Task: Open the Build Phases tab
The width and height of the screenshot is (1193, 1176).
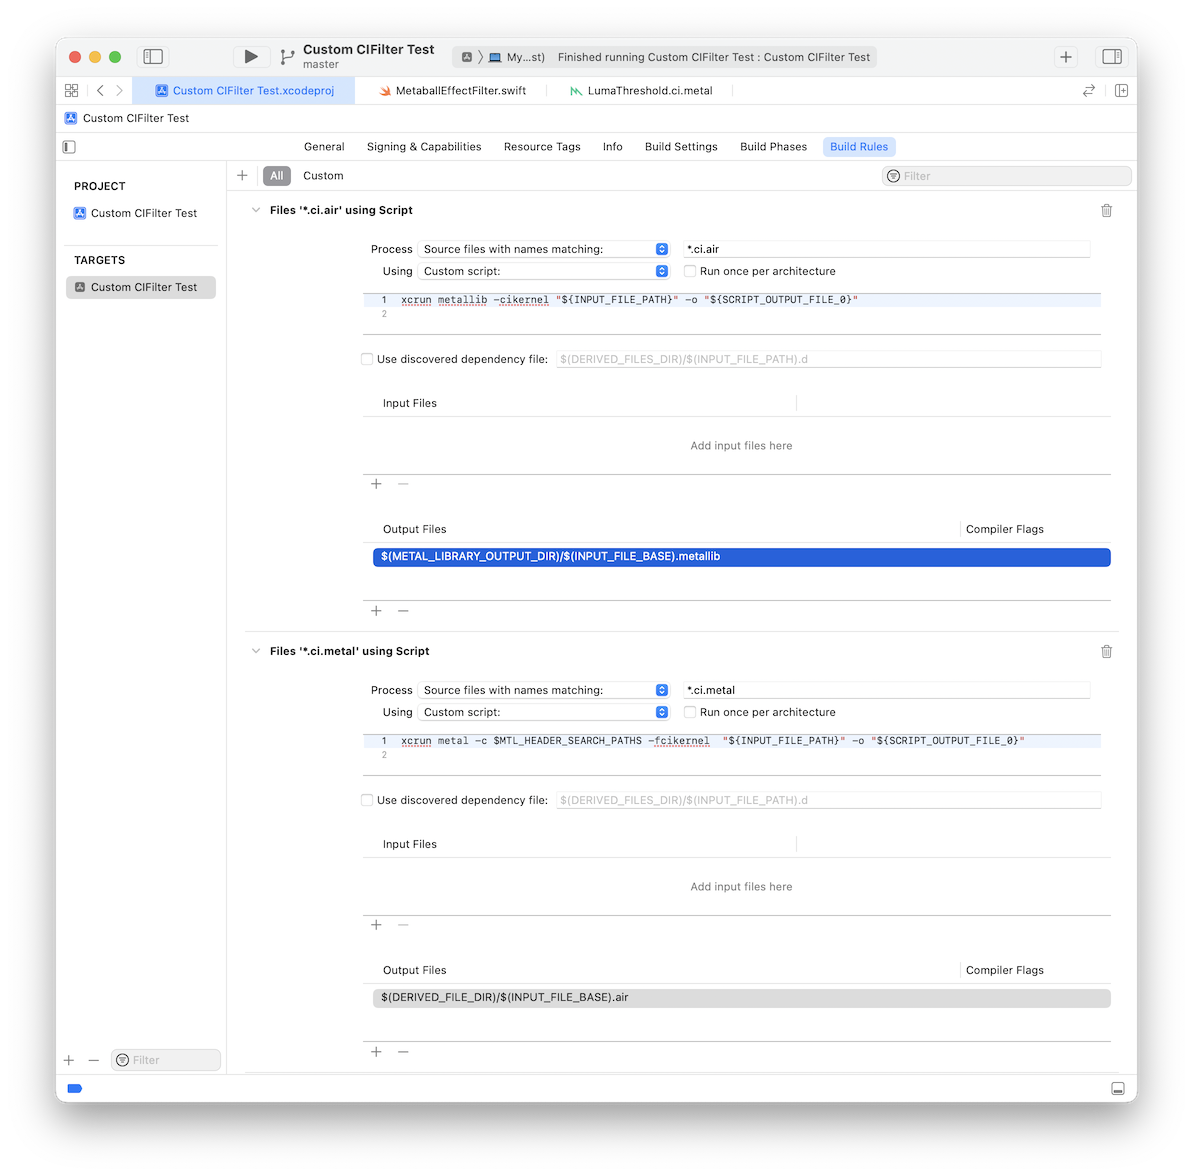Action: 773,147
